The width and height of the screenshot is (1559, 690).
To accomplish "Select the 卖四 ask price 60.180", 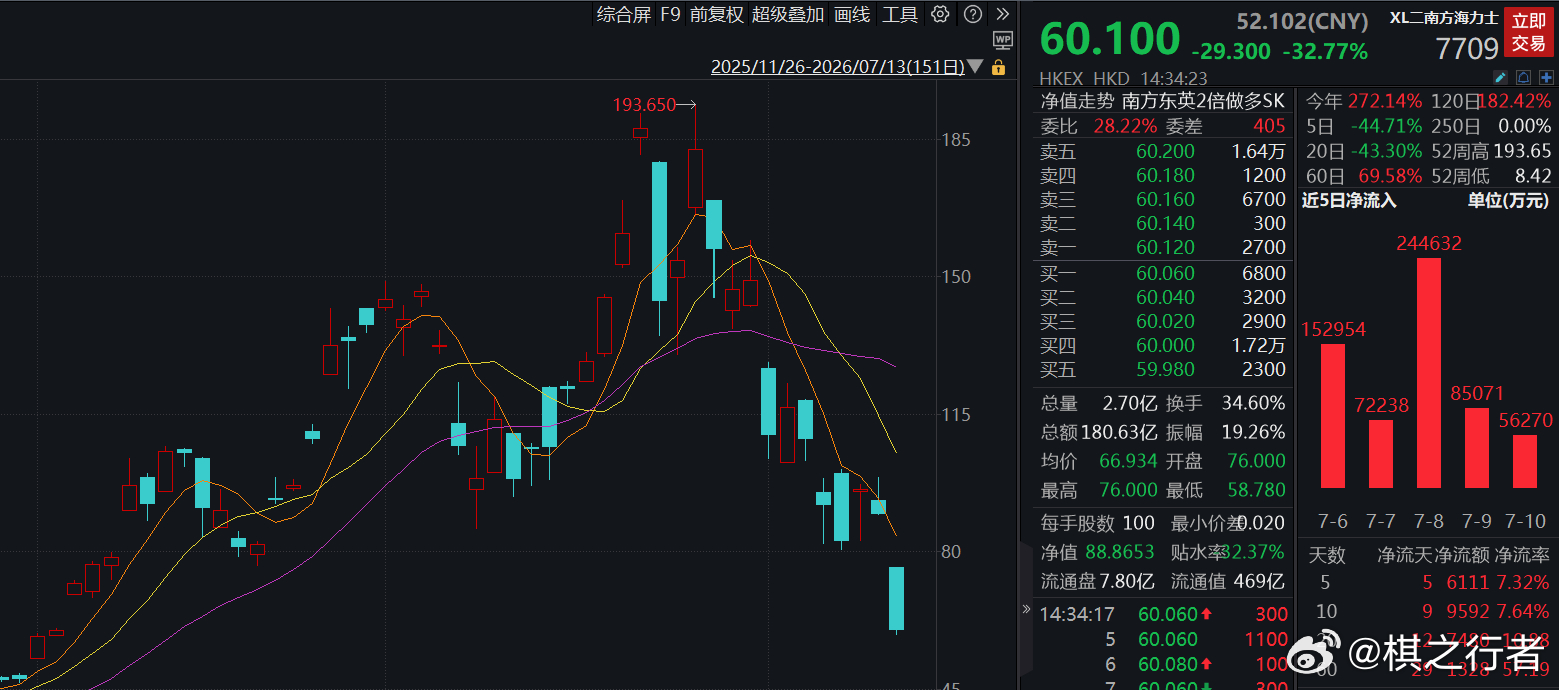I will pos(1165,176).
